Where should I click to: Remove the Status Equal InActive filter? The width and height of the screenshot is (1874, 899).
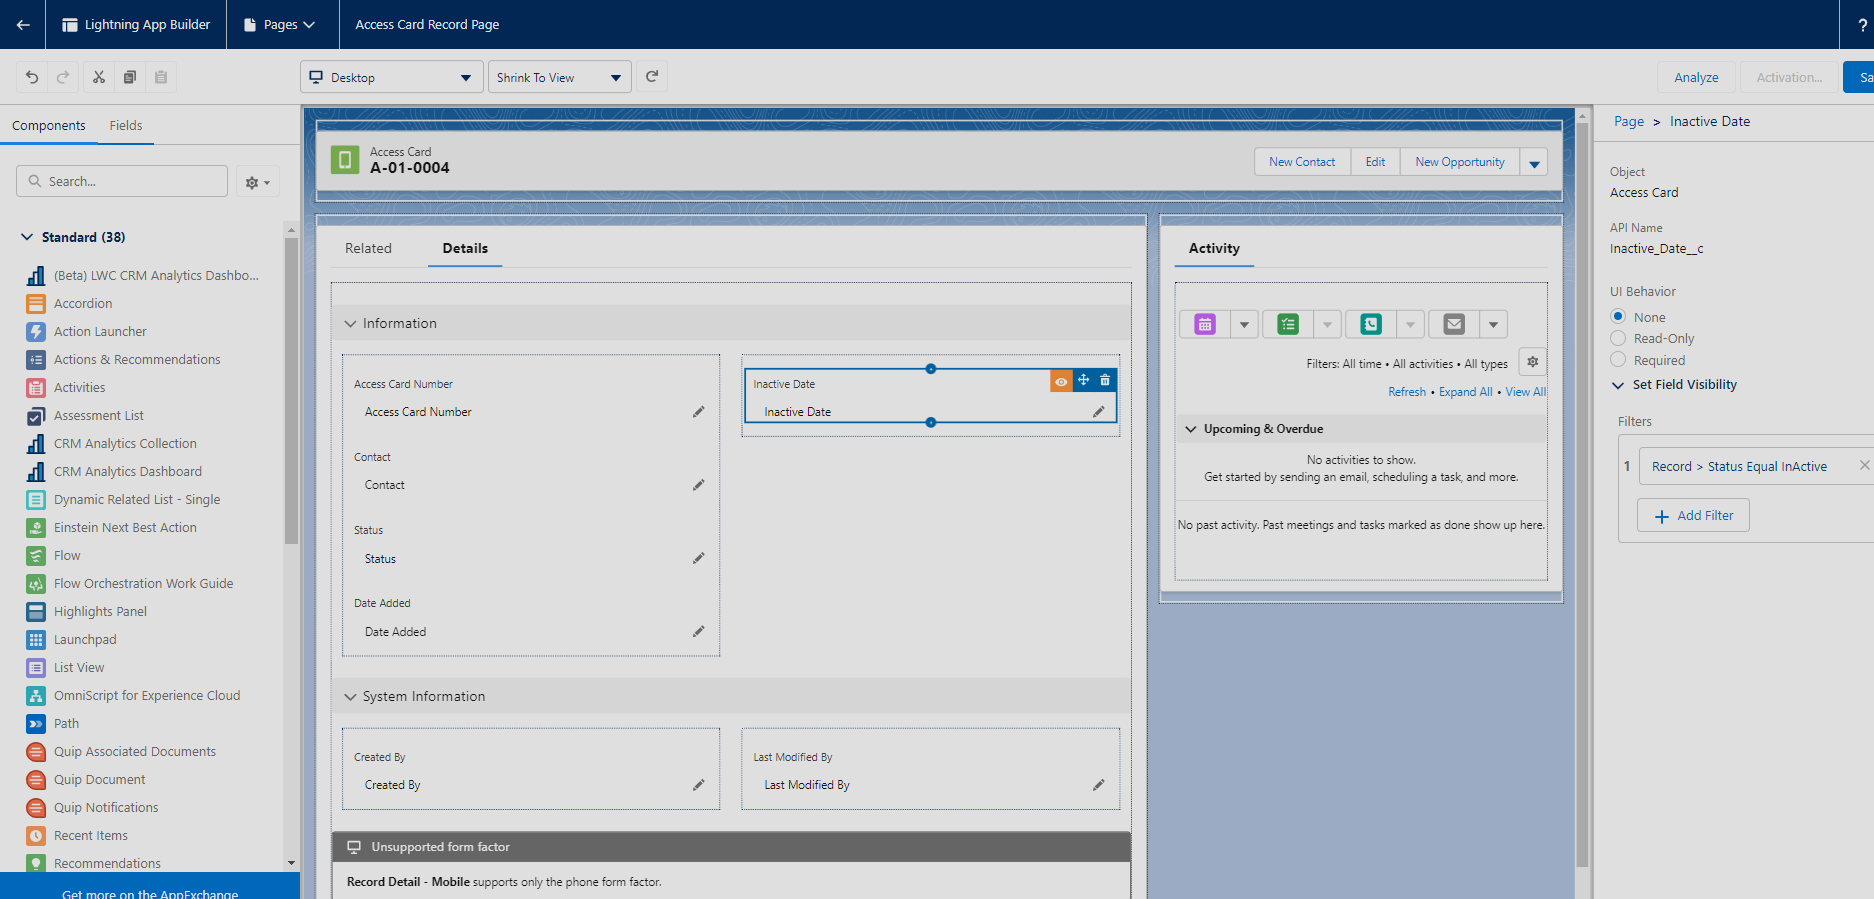coord(1864,465)
